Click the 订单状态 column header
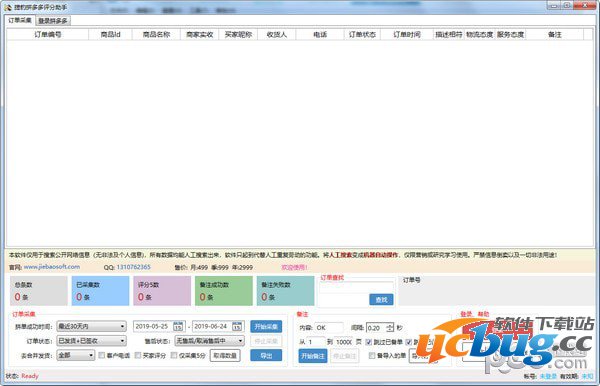Screen dimensions: 600x386 pyautogui.click(x=362, y=34)
